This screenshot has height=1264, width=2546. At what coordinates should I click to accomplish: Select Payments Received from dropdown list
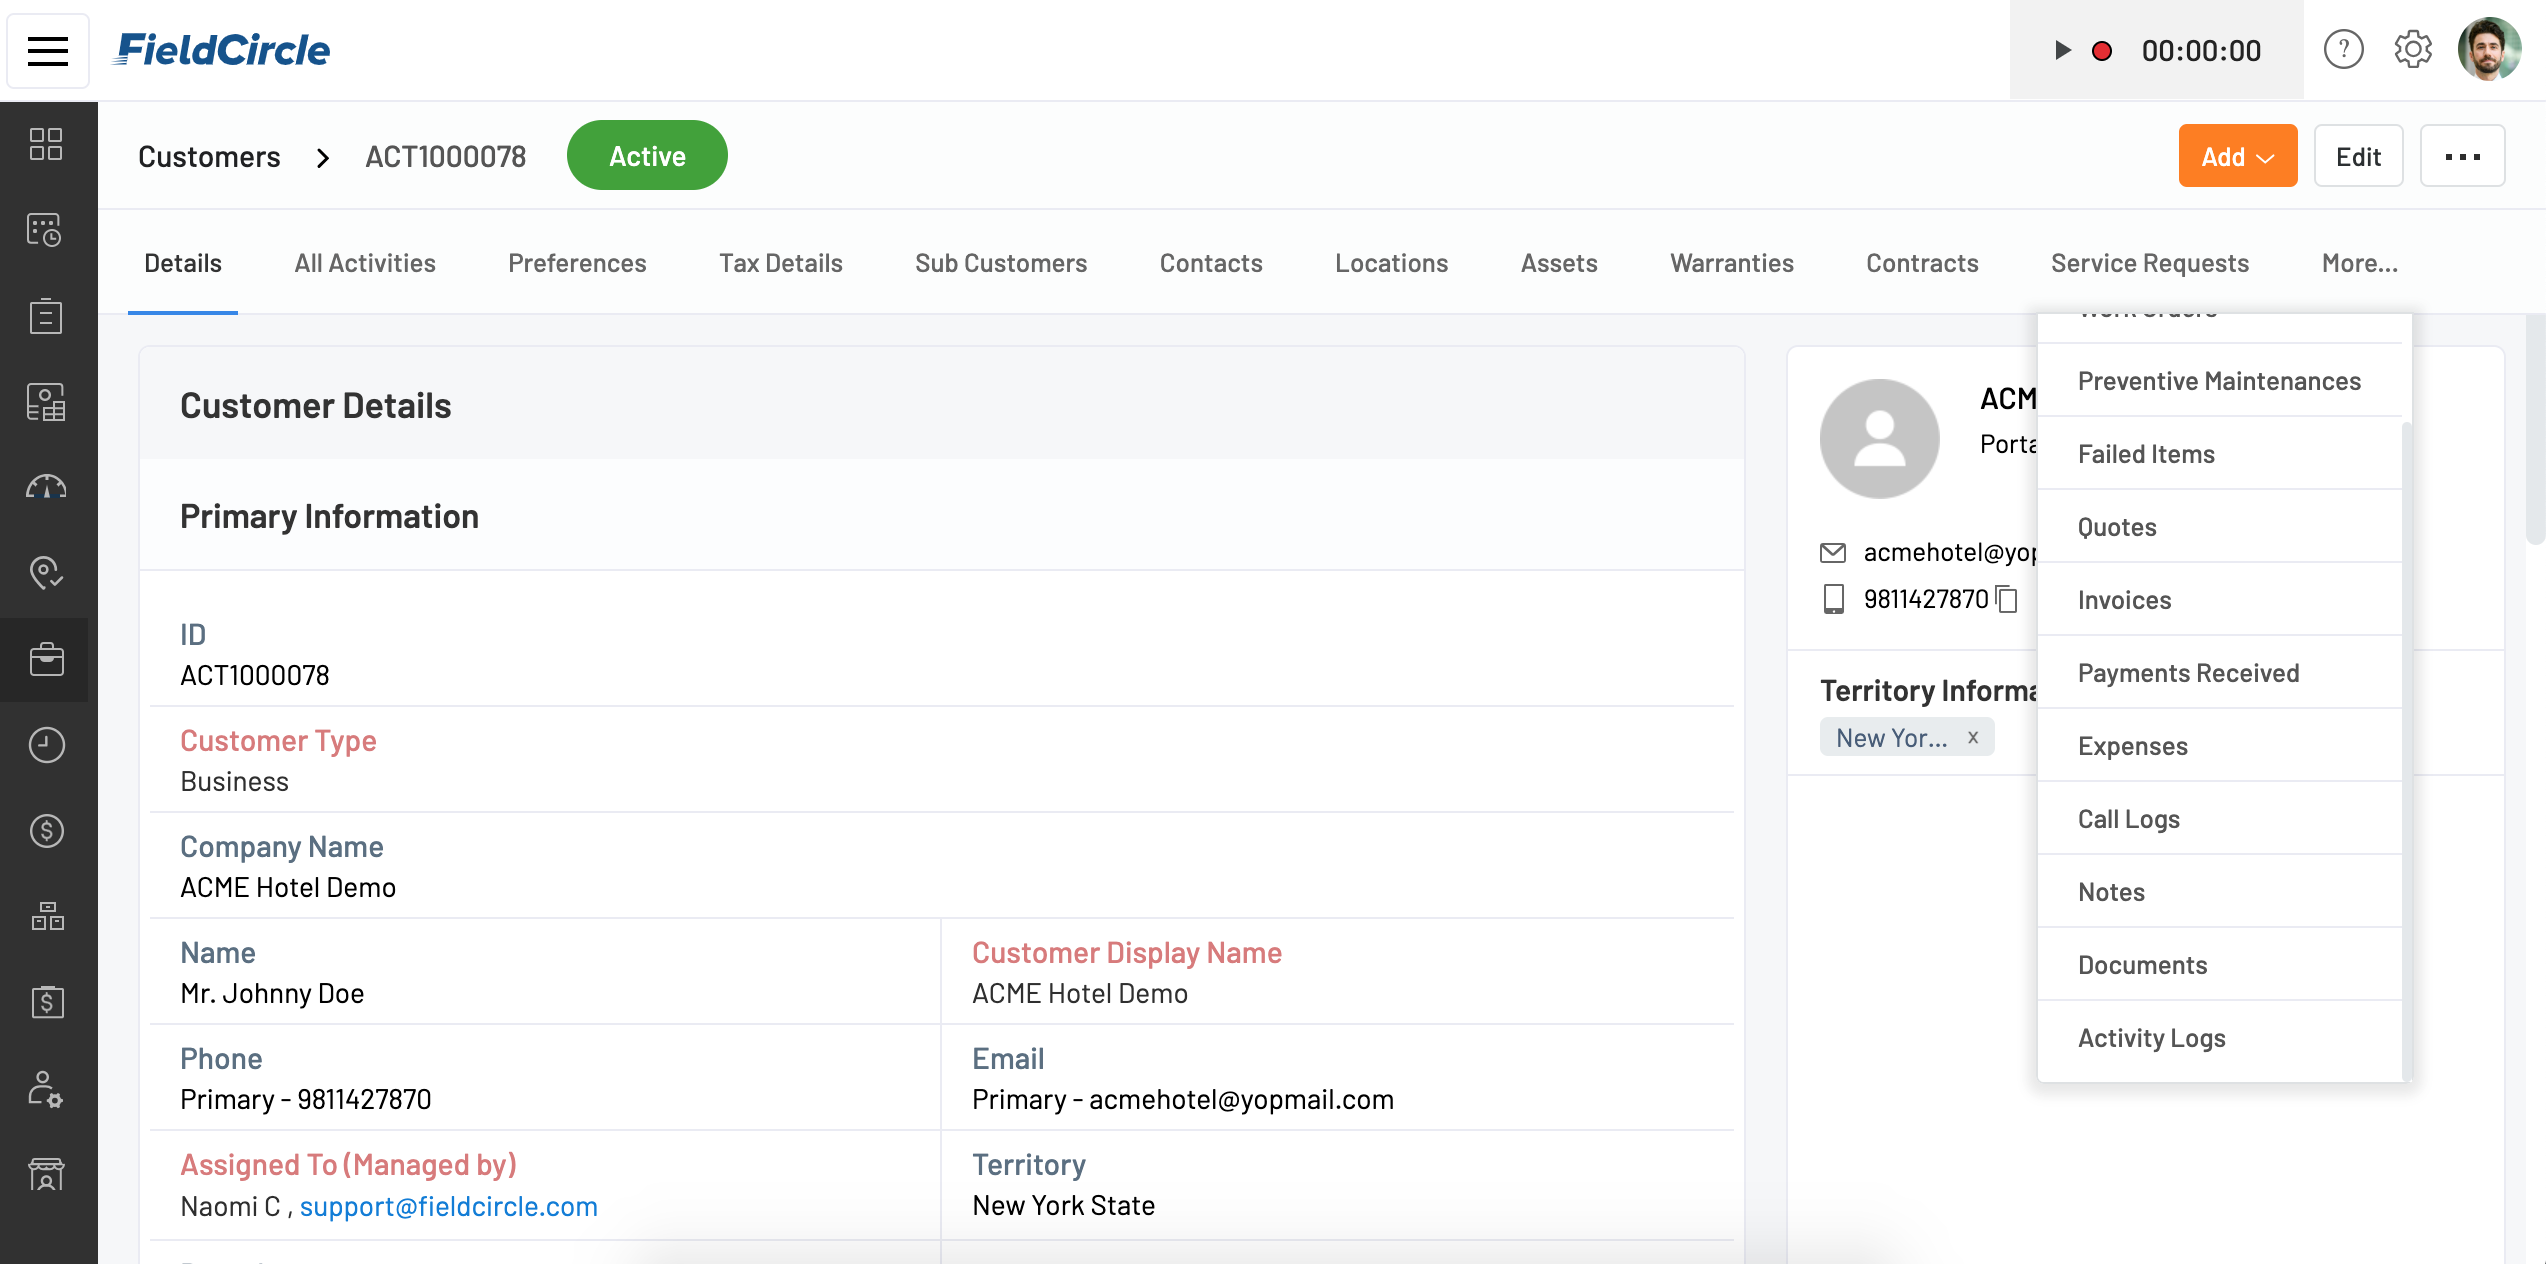pos(2188,673)
